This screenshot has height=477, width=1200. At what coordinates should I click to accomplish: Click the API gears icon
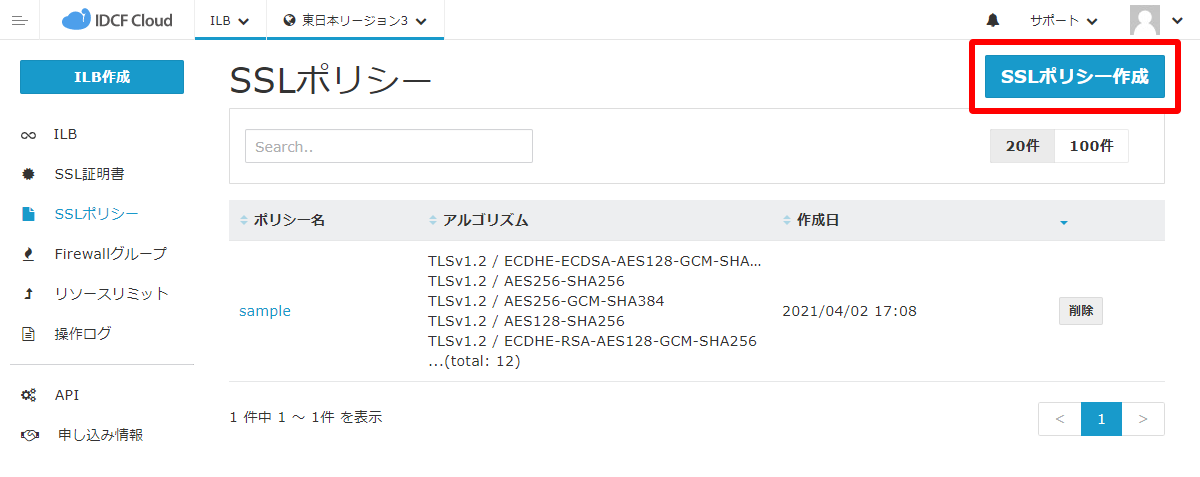[29, 395]
